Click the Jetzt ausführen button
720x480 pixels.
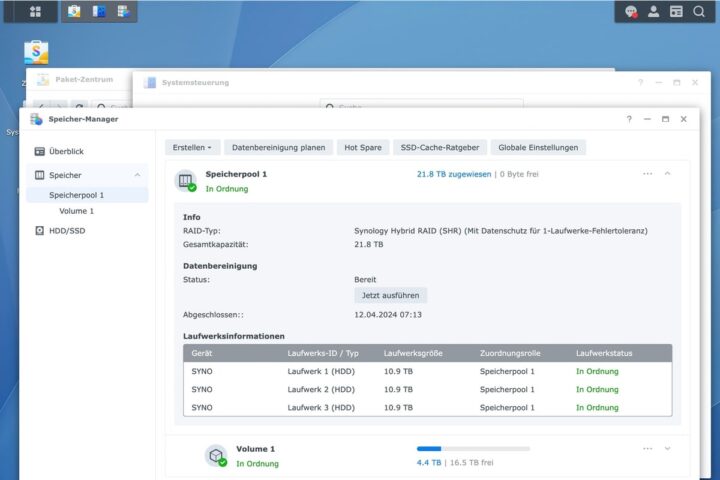tap(390, 295)
